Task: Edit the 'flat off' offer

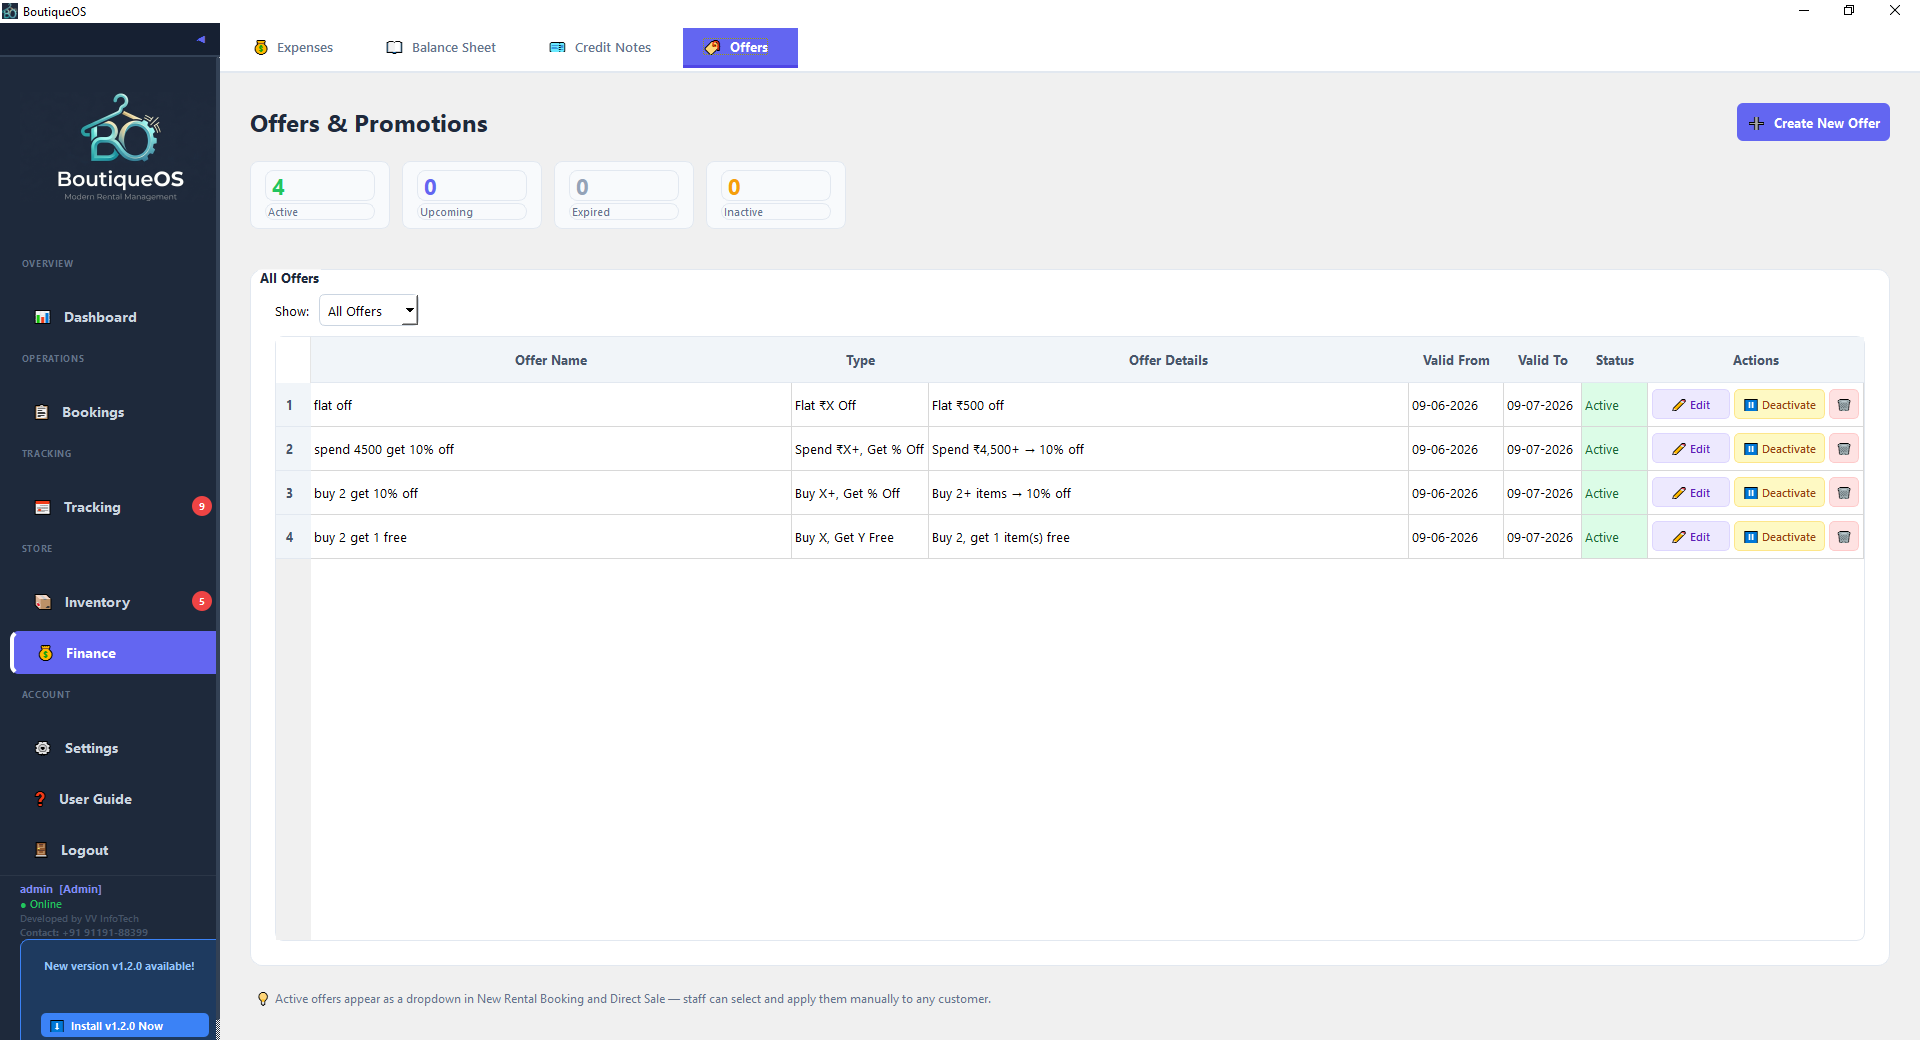Action: (1691, 405)
